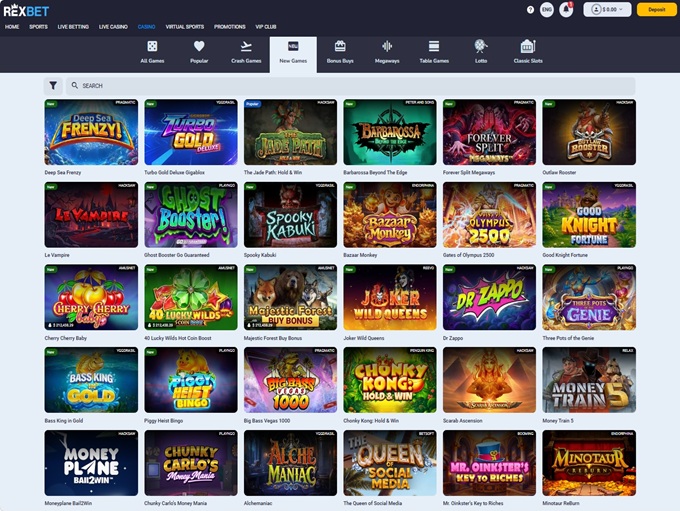Open the Joker Wild Queens thumbnail

pos(390,298)
